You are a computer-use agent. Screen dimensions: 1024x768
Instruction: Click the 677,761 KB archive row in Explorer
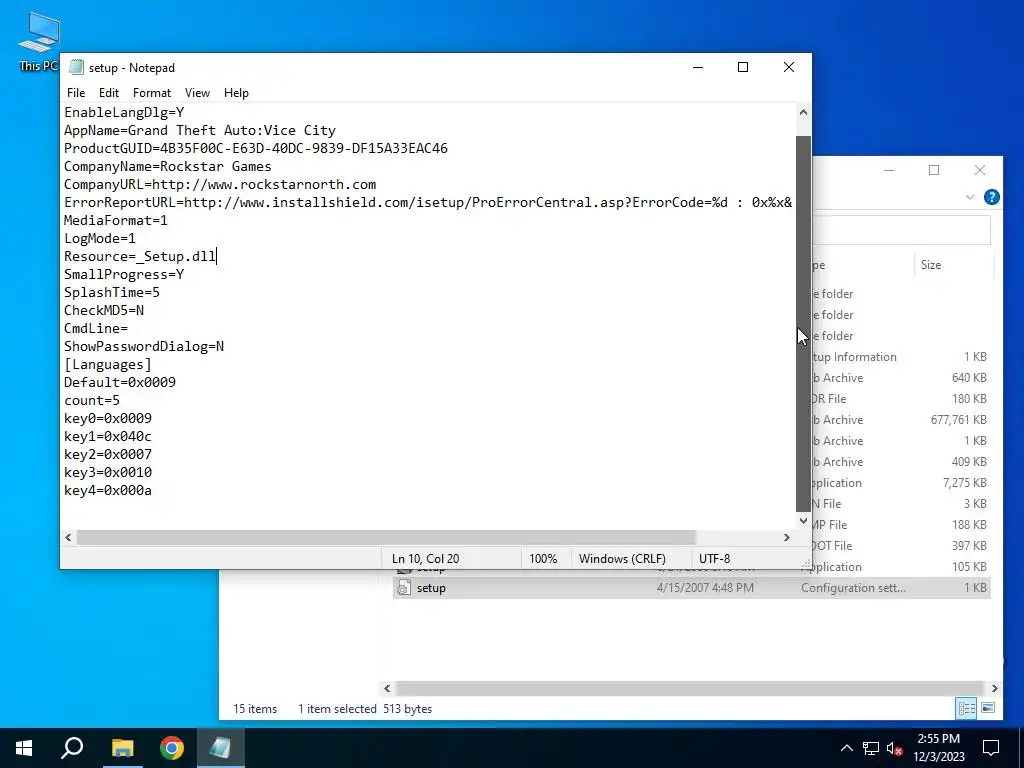[901, 420]
